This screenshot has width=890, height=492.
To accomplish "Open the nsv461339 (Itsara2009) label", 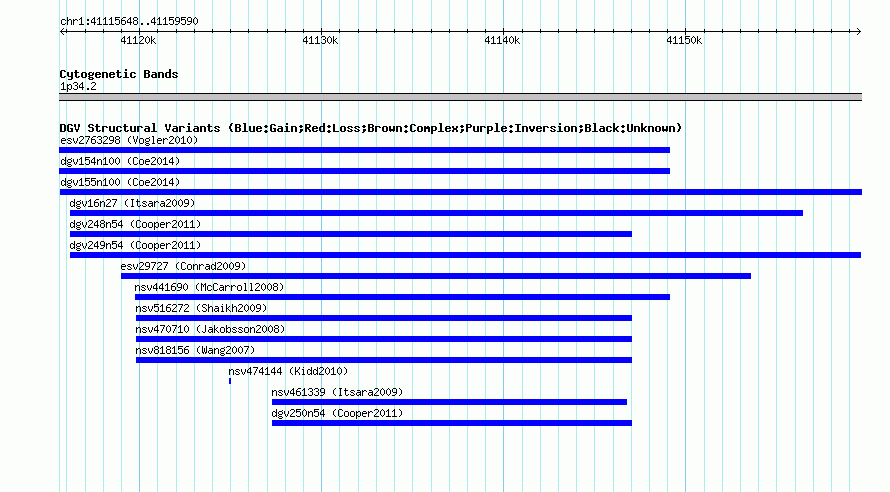I will tap(337, 392).
